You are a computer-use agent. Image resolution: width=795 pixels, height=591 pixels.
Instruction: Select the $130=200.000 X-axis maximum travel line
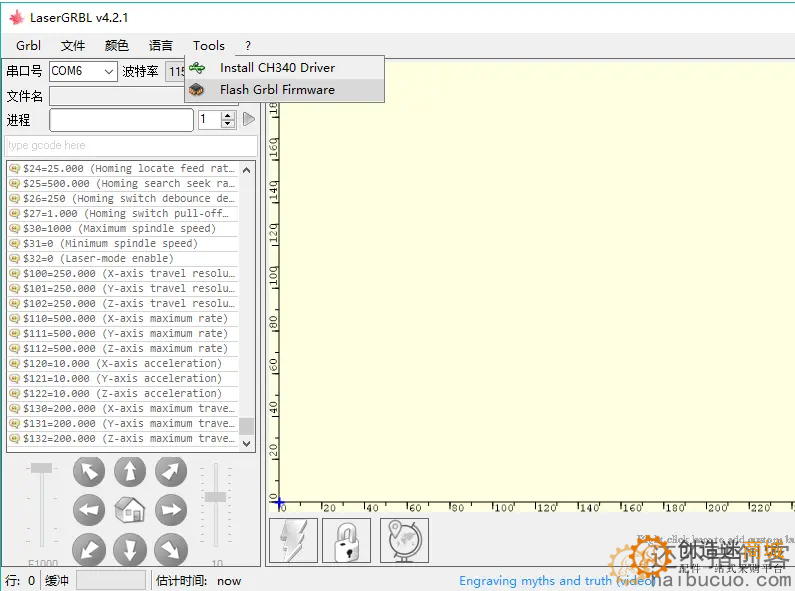[x=123, y=409]
